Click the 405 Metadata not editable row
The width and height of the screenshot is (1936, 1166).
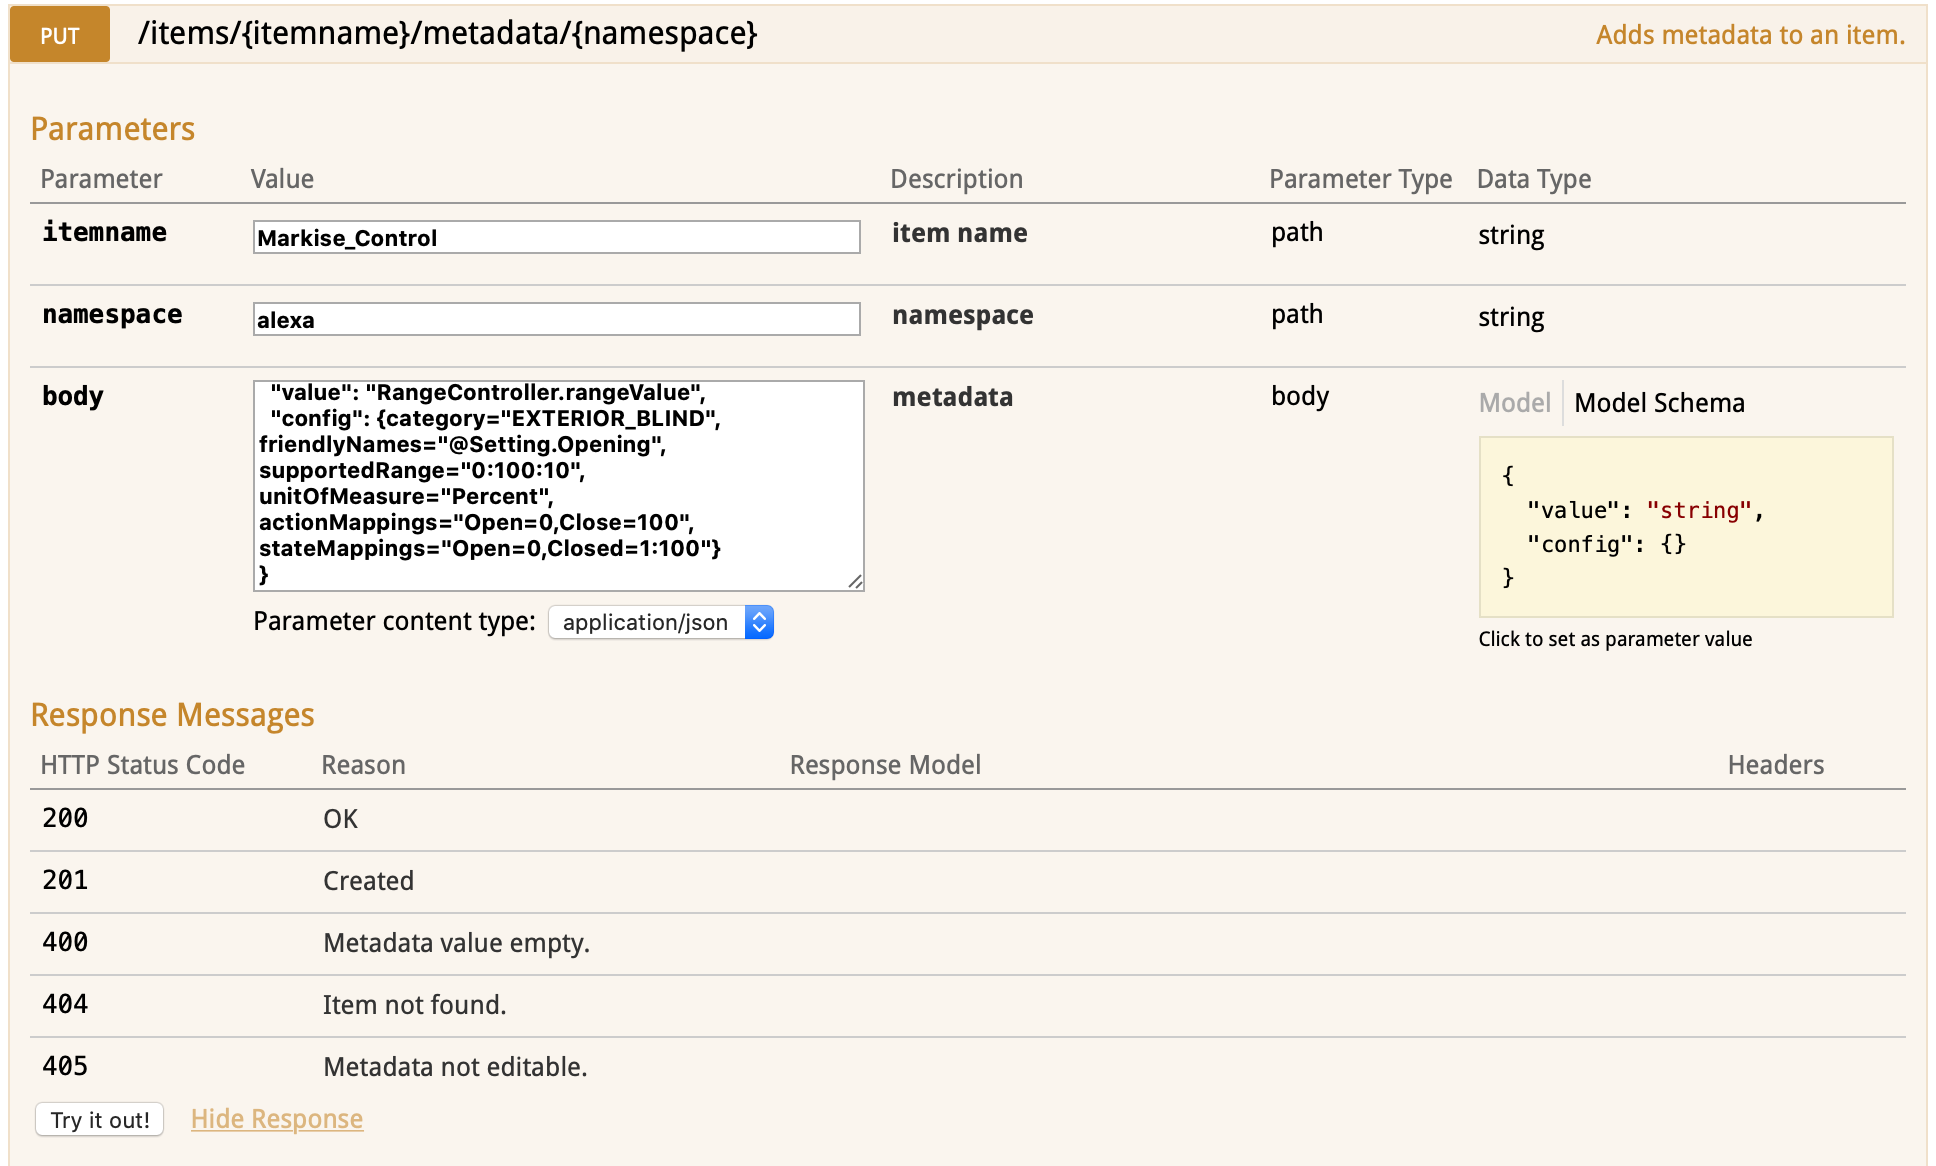[455, 1067]
